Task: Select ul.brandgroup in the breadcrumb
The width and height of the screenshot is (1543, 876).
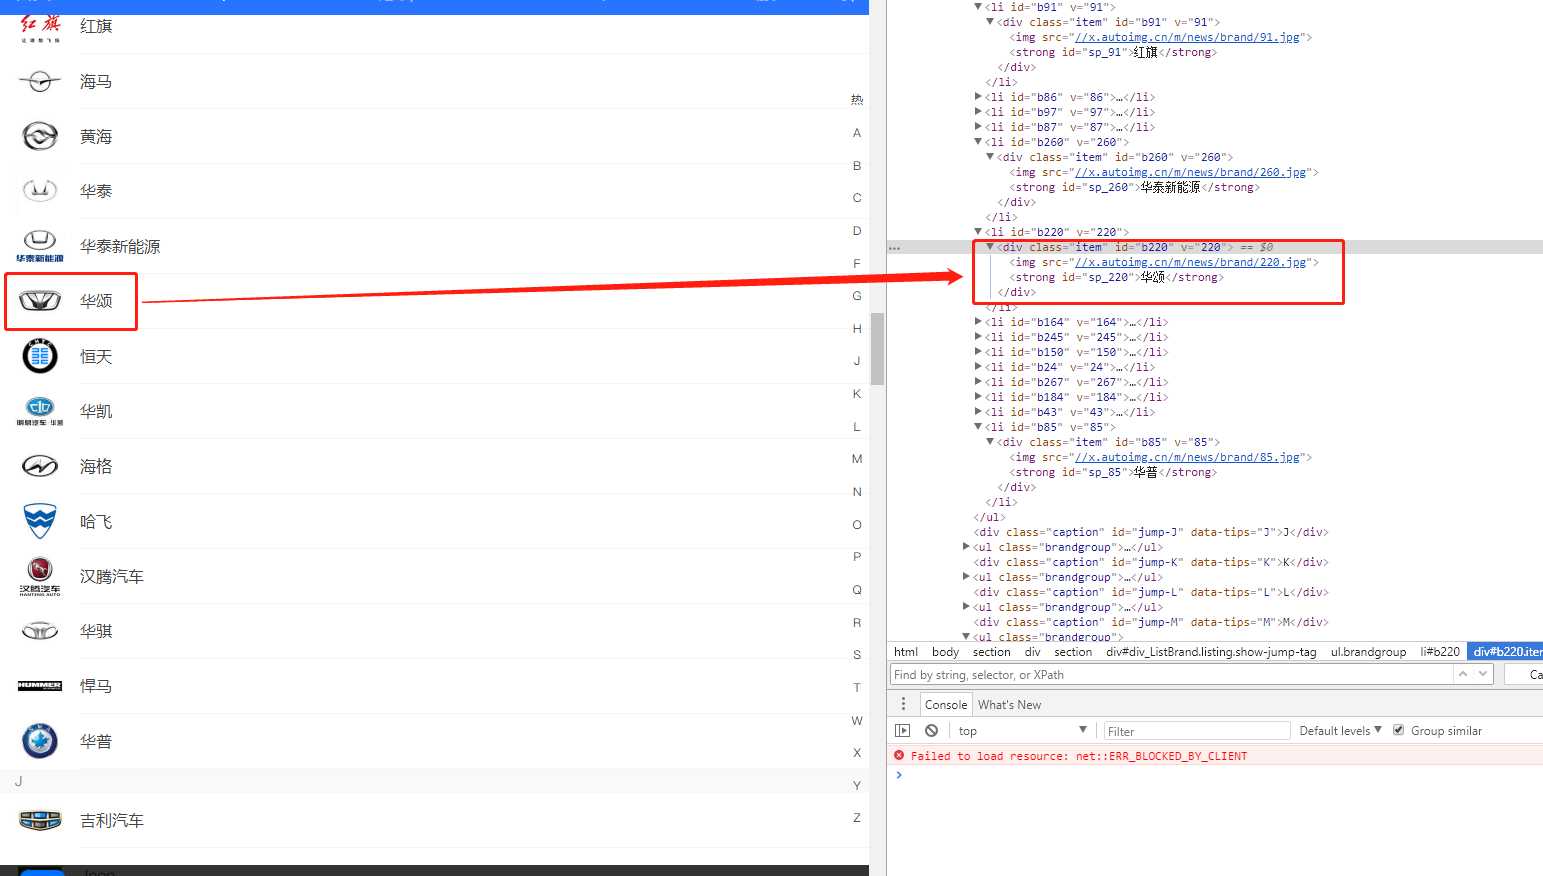Action: (x=1368, y=651)
